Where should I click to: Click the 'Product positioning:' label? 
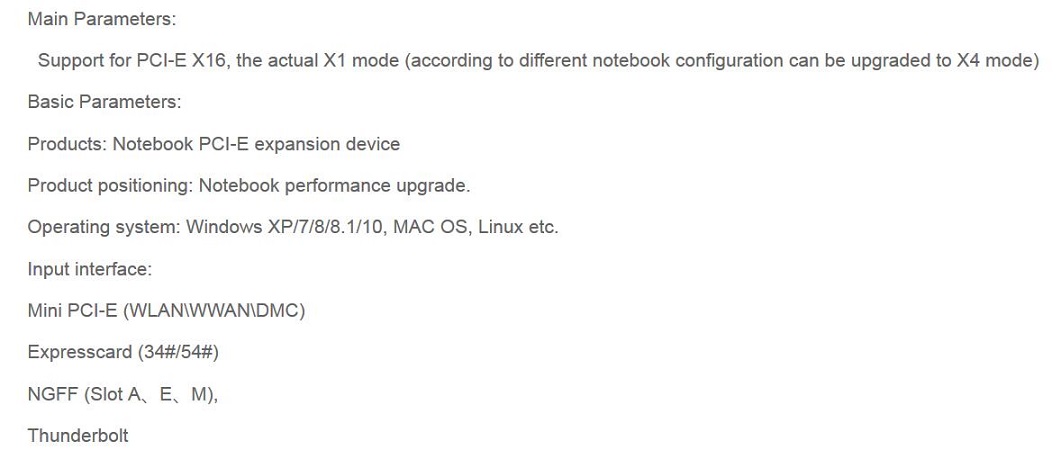click(110, 185)
